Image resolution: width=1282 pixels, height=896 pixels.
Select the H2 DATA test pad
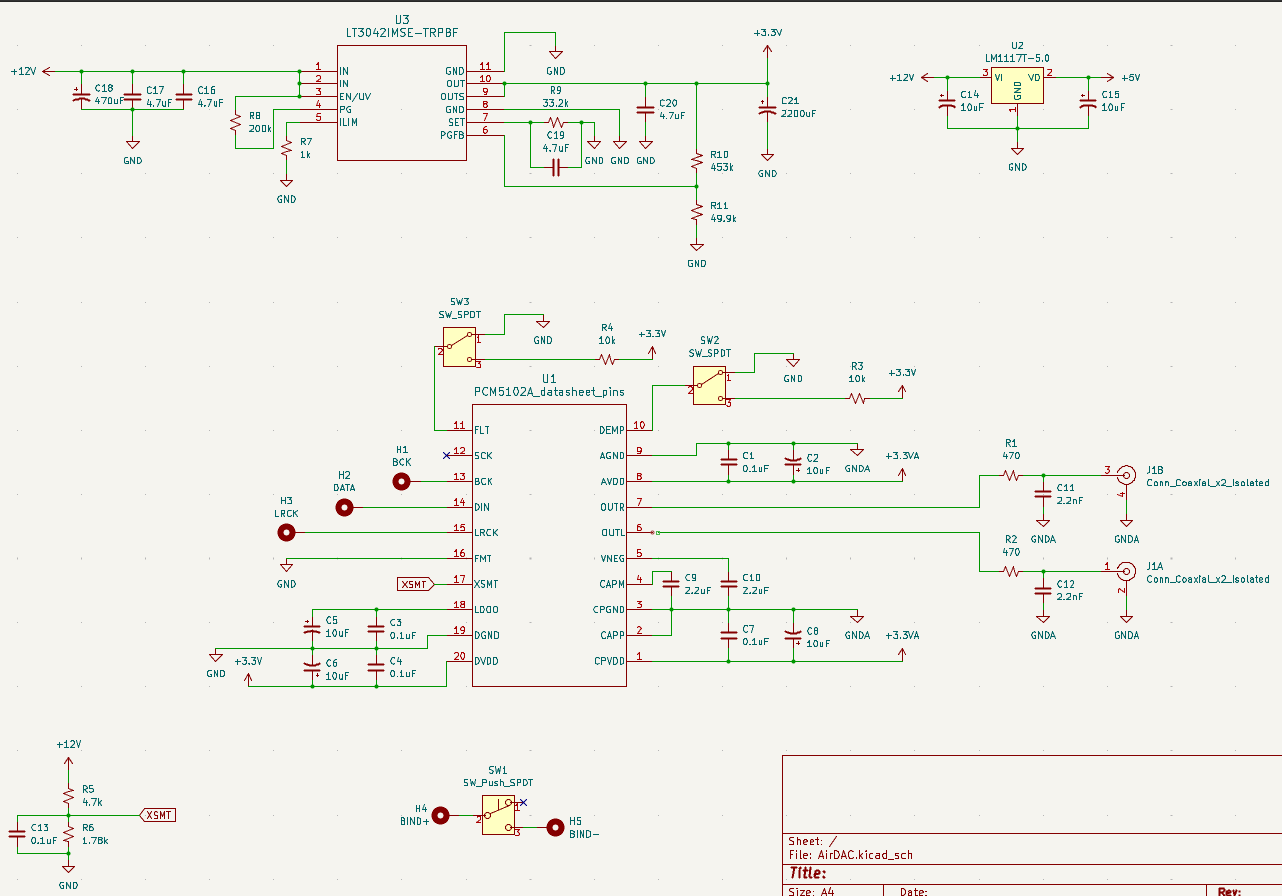pyautogui.click(x=344, y=507)
